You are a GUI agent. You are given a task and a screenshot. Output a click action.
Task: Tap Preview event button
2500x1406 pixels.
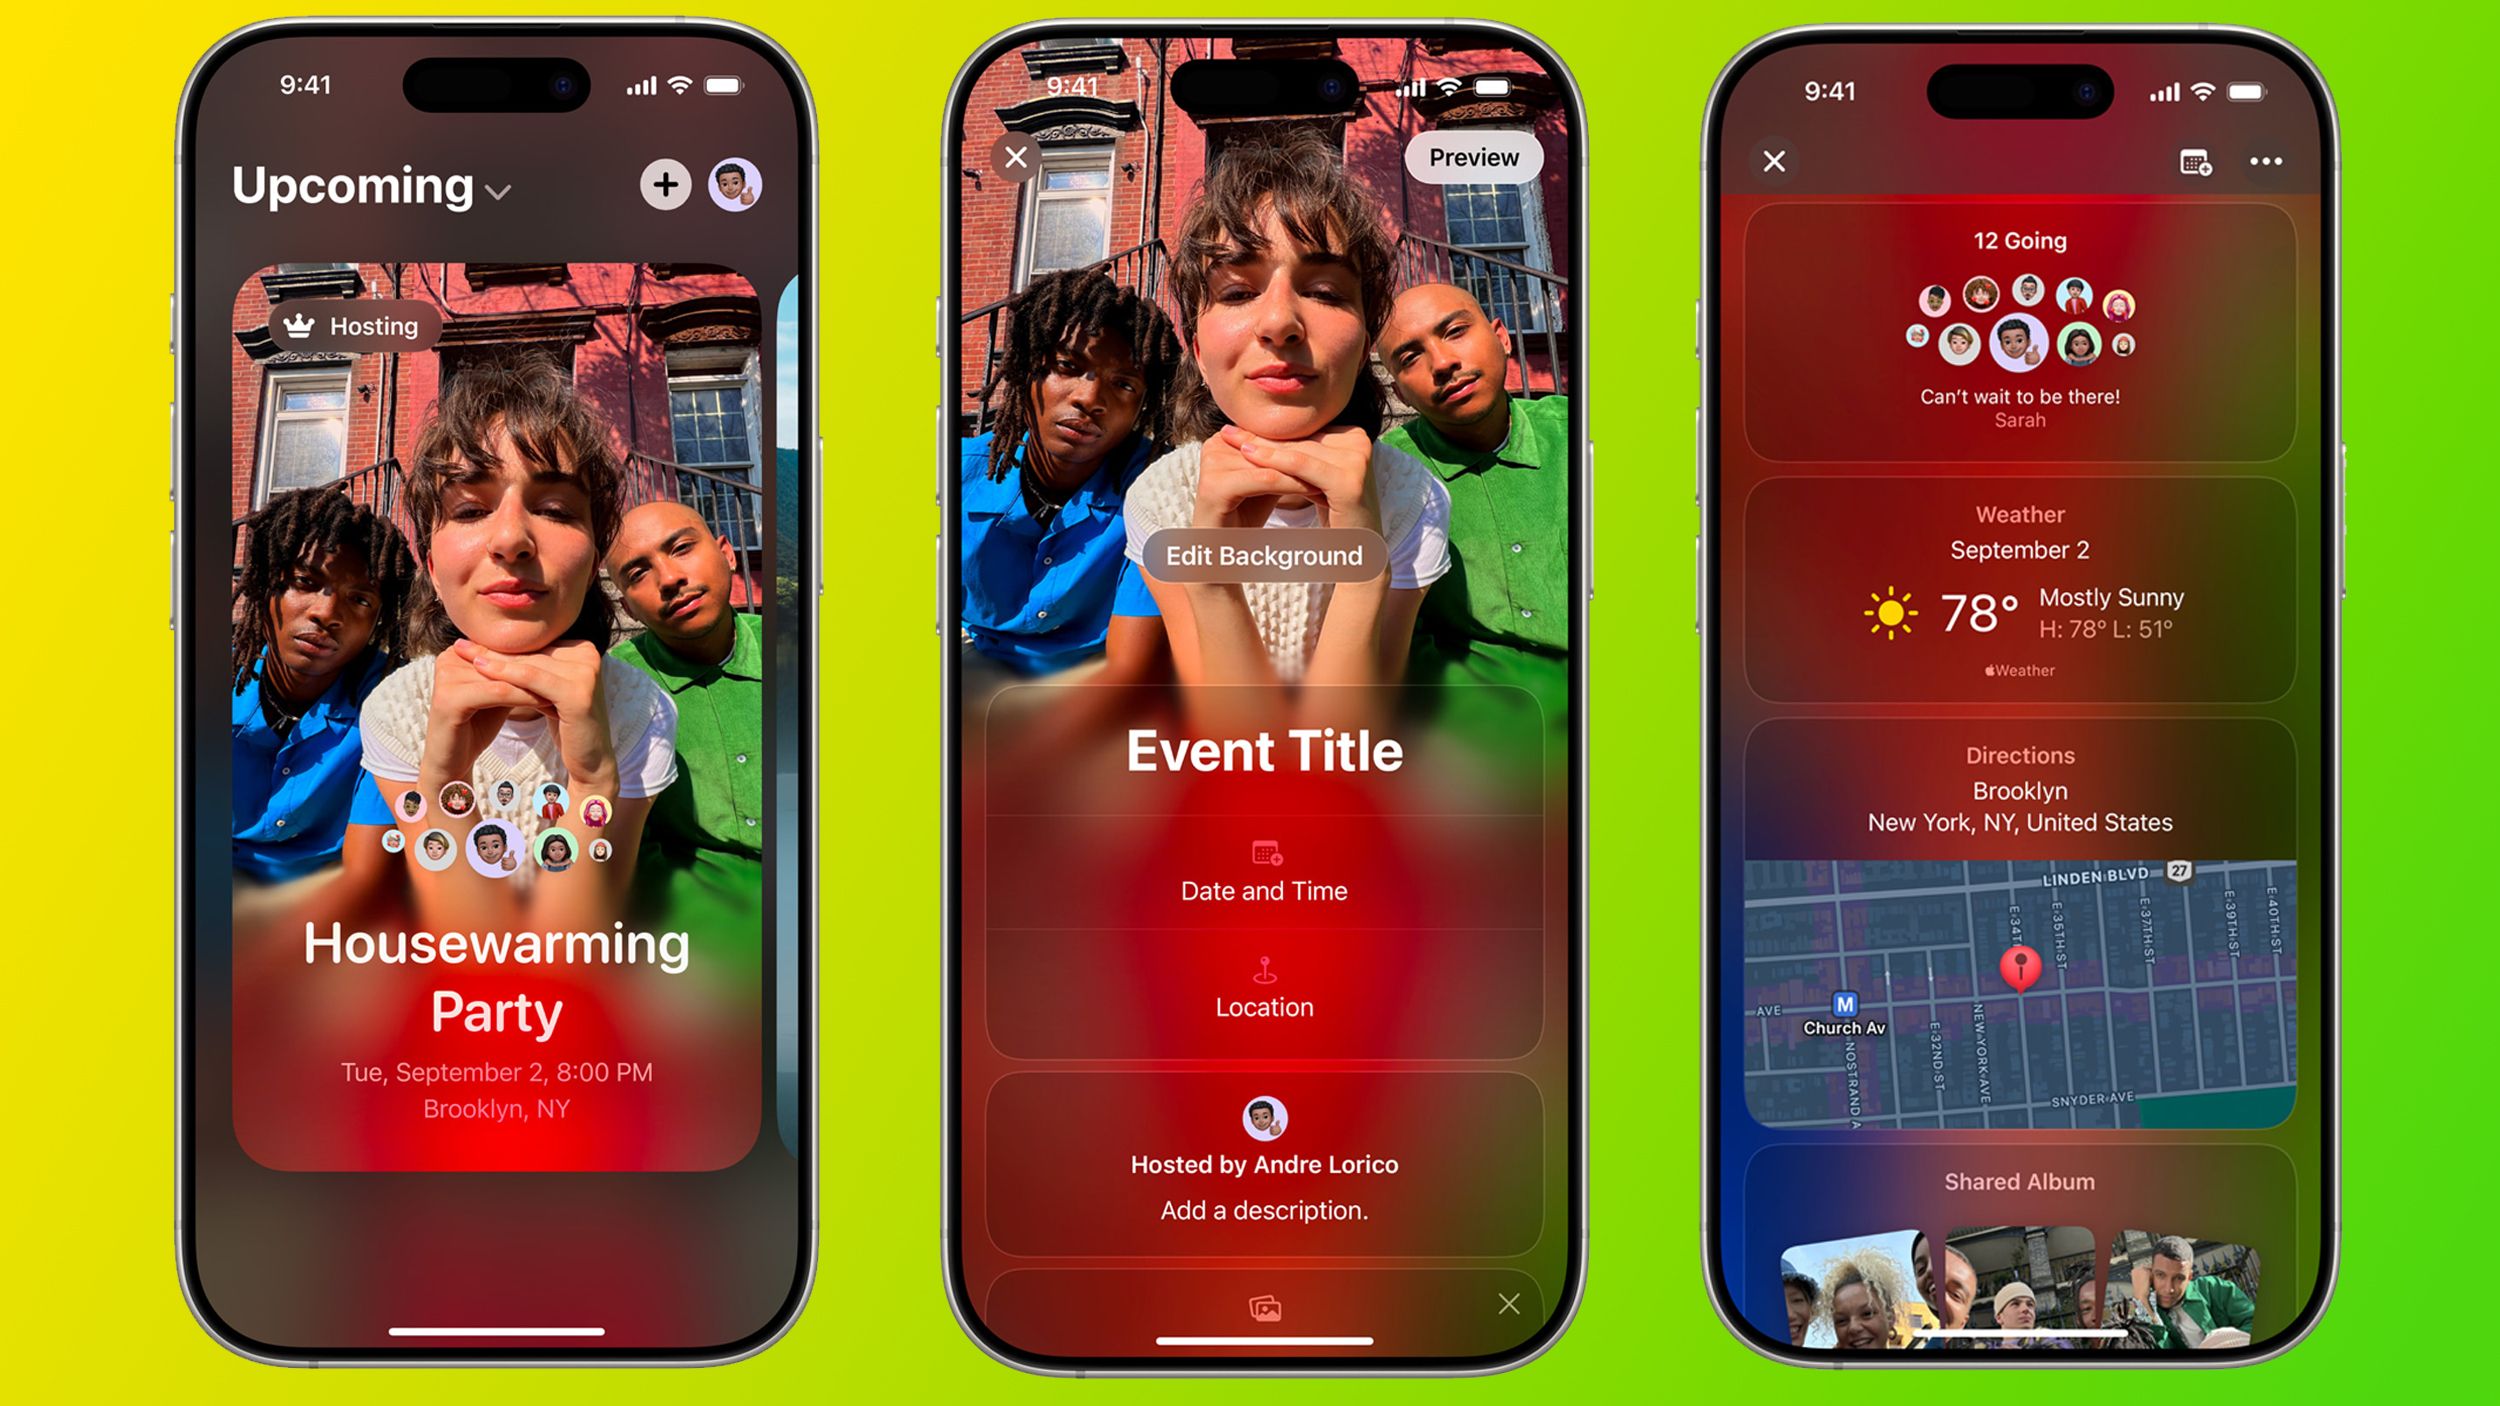1473,158
